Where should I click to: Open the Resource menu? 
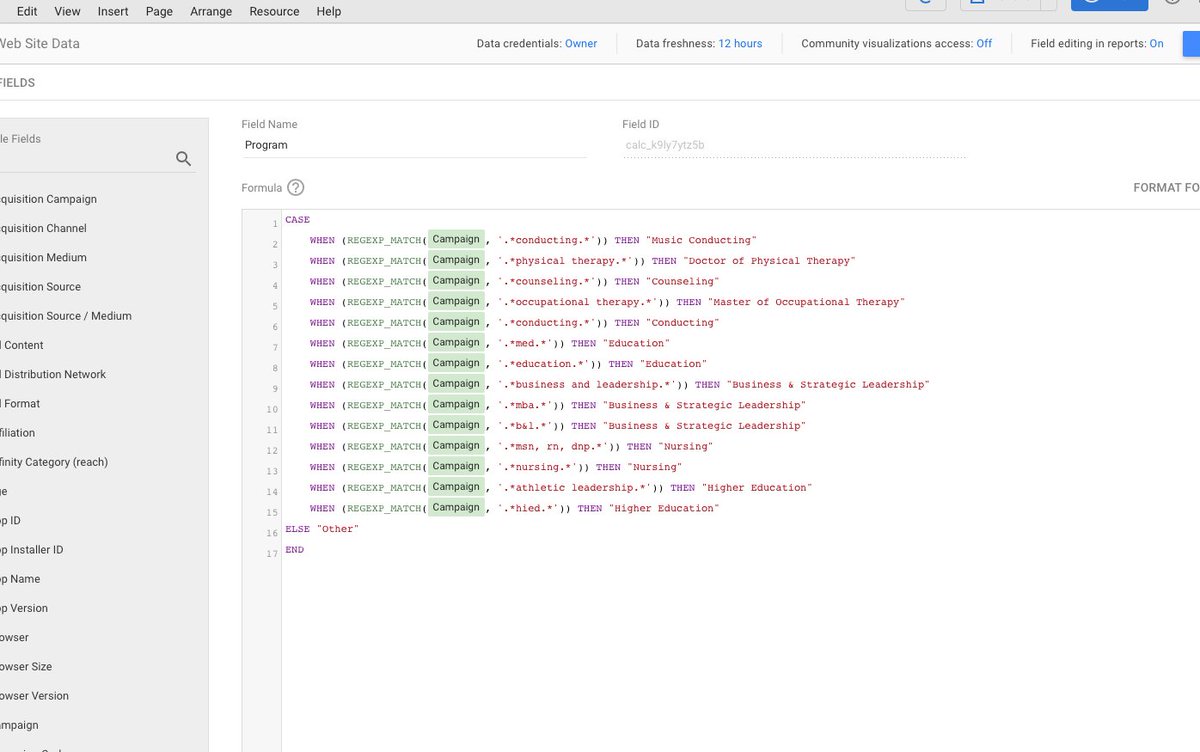[274, 11]
